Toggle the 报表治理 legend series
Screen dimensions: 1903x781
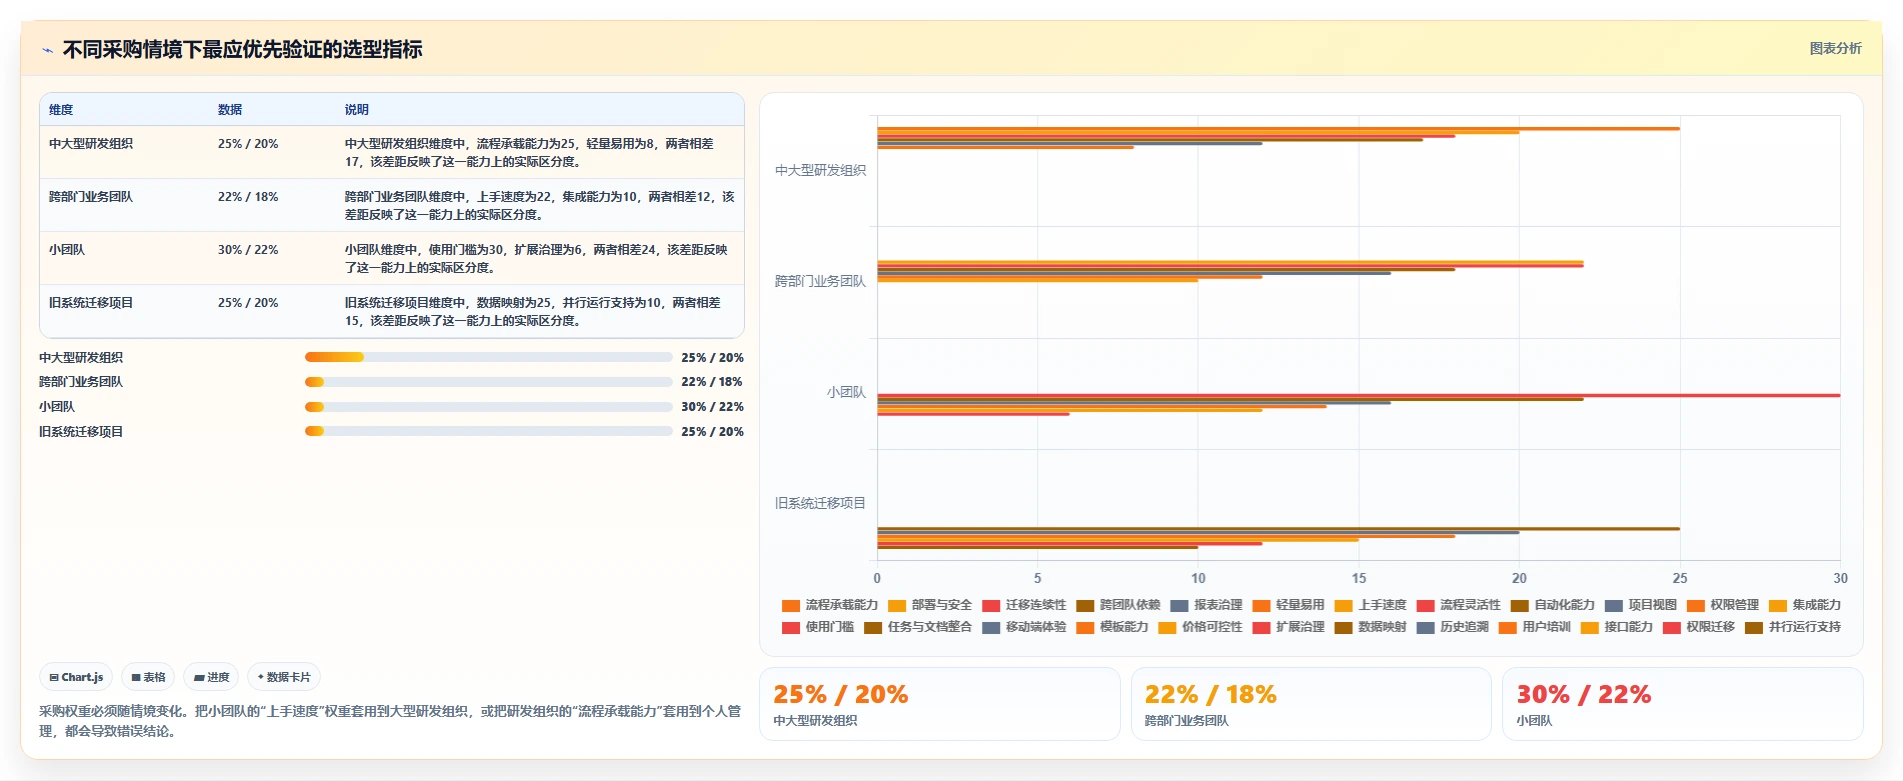click(x=1206, y=605)
